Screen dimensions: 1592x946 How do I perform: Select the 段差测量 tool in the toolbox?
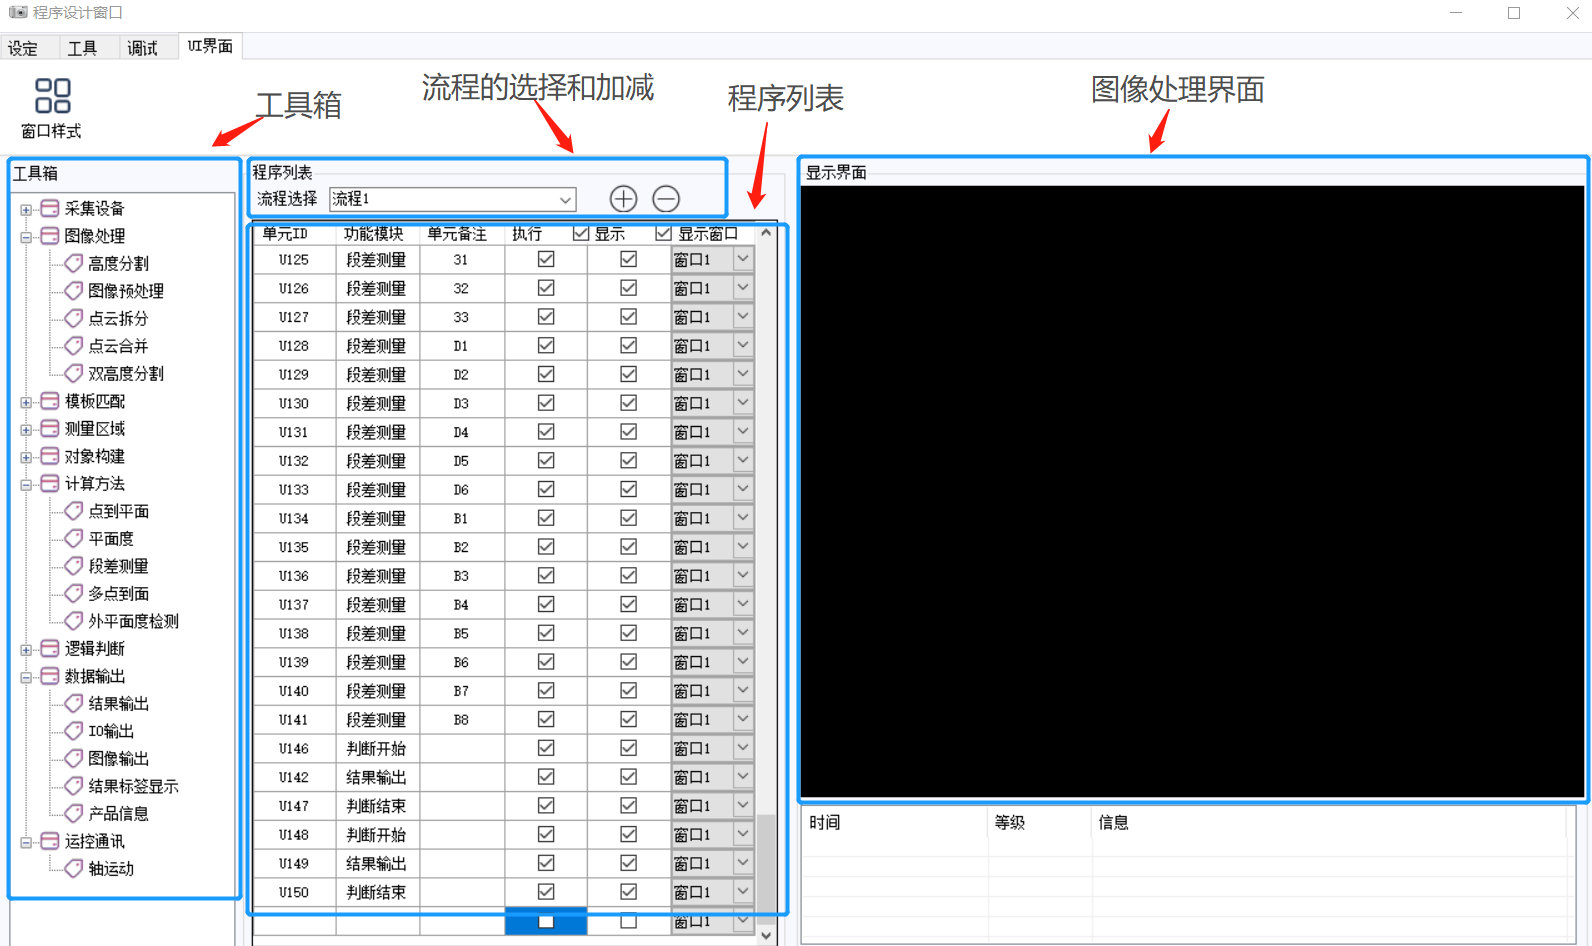[118, 566]
